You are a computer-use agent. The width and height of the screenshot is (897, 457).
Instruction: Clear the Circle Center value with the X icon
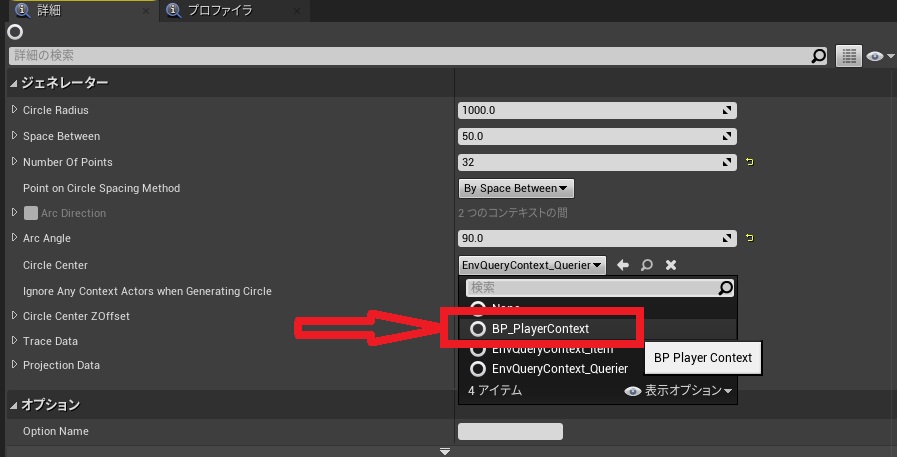pos(671,265)
